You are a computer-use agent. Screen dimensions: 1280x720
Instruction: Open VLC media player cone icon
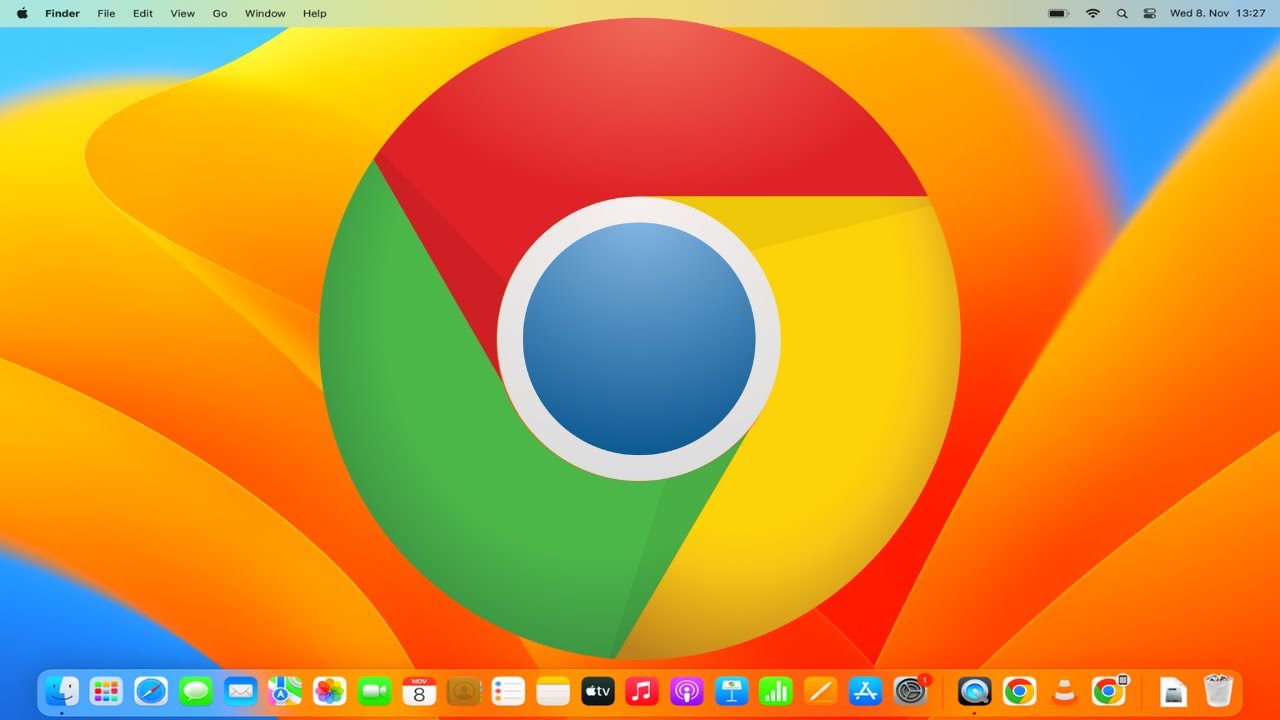pos(1064,690)
